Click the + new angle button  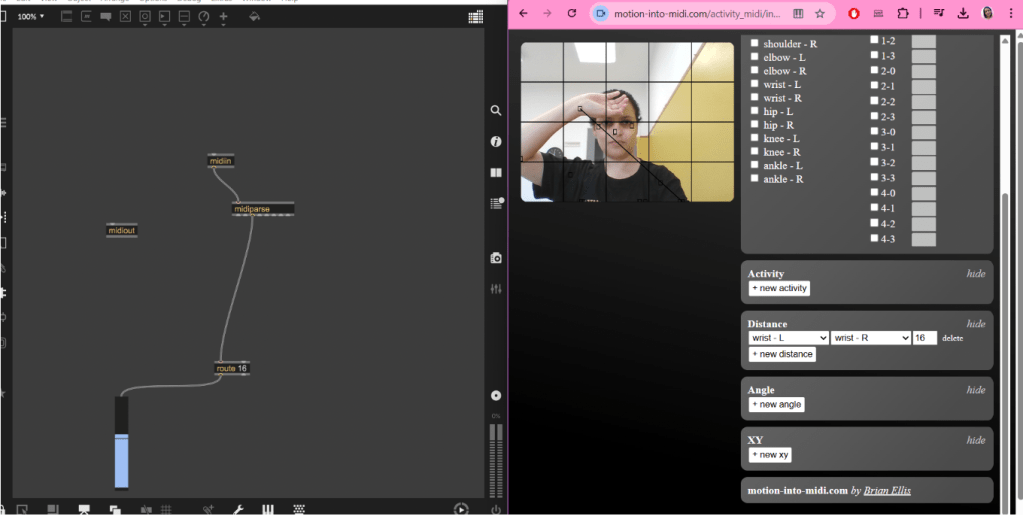click(776, 404)
